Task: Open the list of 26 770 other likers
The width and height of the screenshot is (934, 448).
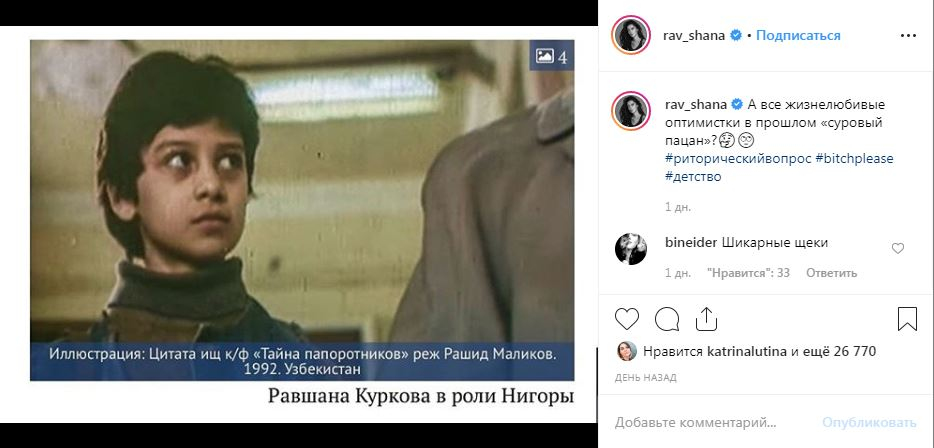Action: click(839, 351)
